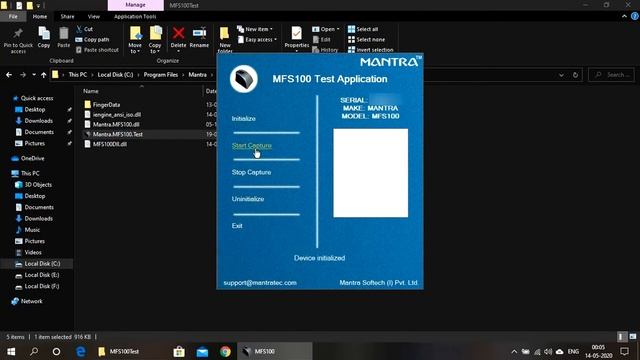Click Select none in ribbon
This screenshot has height=360, width=640.
[366, 40]
